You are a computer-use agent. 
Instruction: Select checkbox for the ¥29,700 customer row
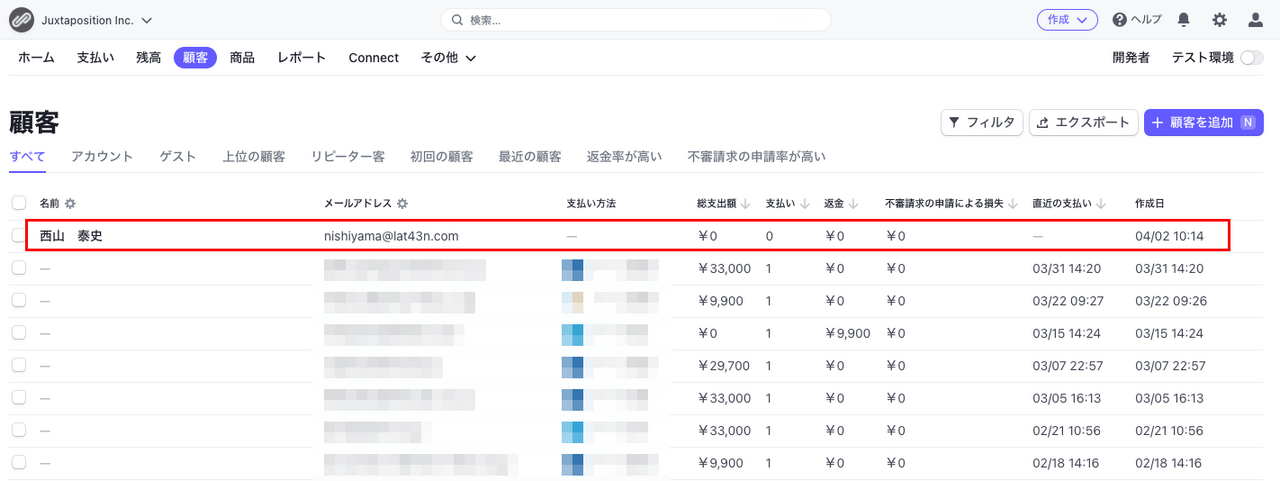point(19,366)
